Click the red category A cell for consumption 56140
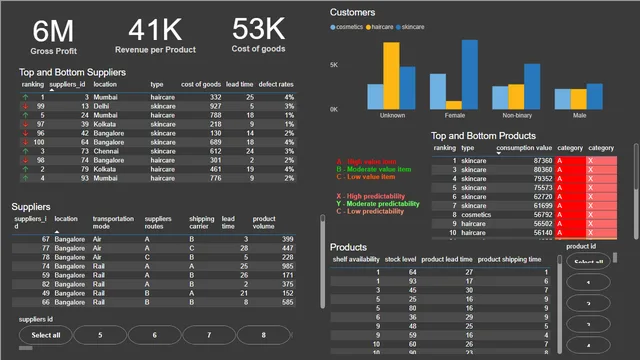 571,233
